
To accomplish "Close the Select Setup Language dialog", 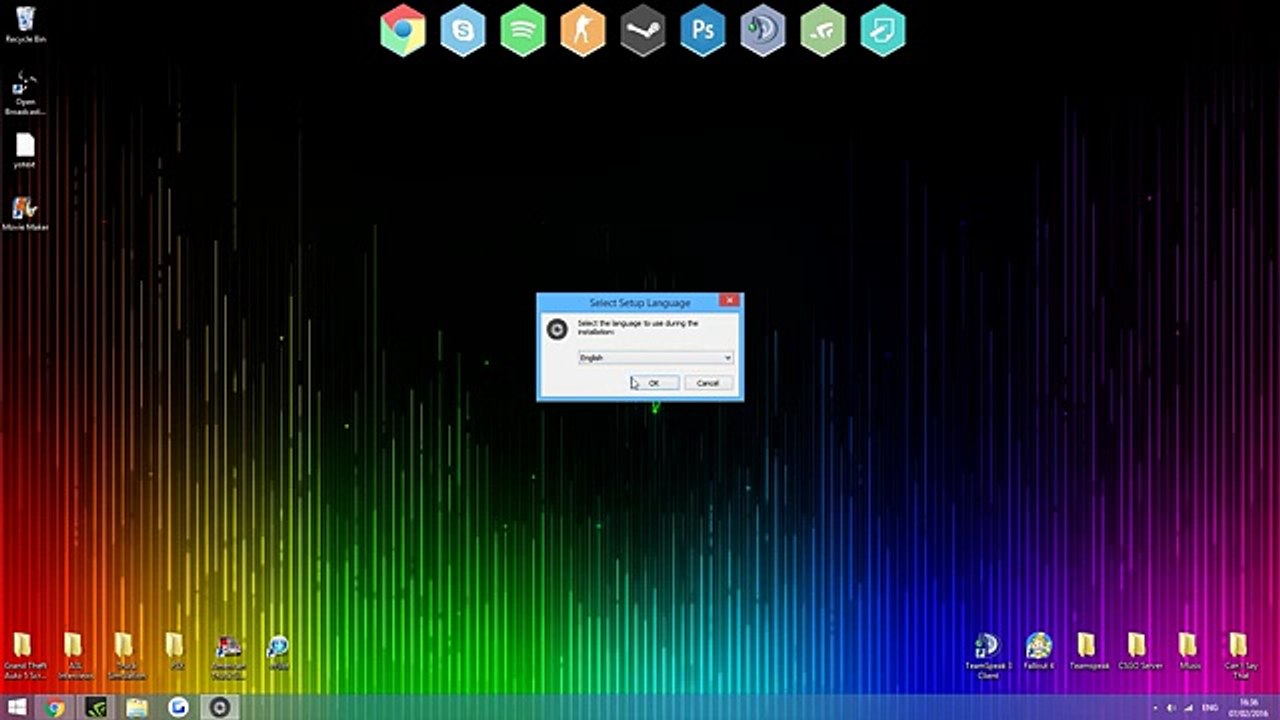I will tap(730, 300).
